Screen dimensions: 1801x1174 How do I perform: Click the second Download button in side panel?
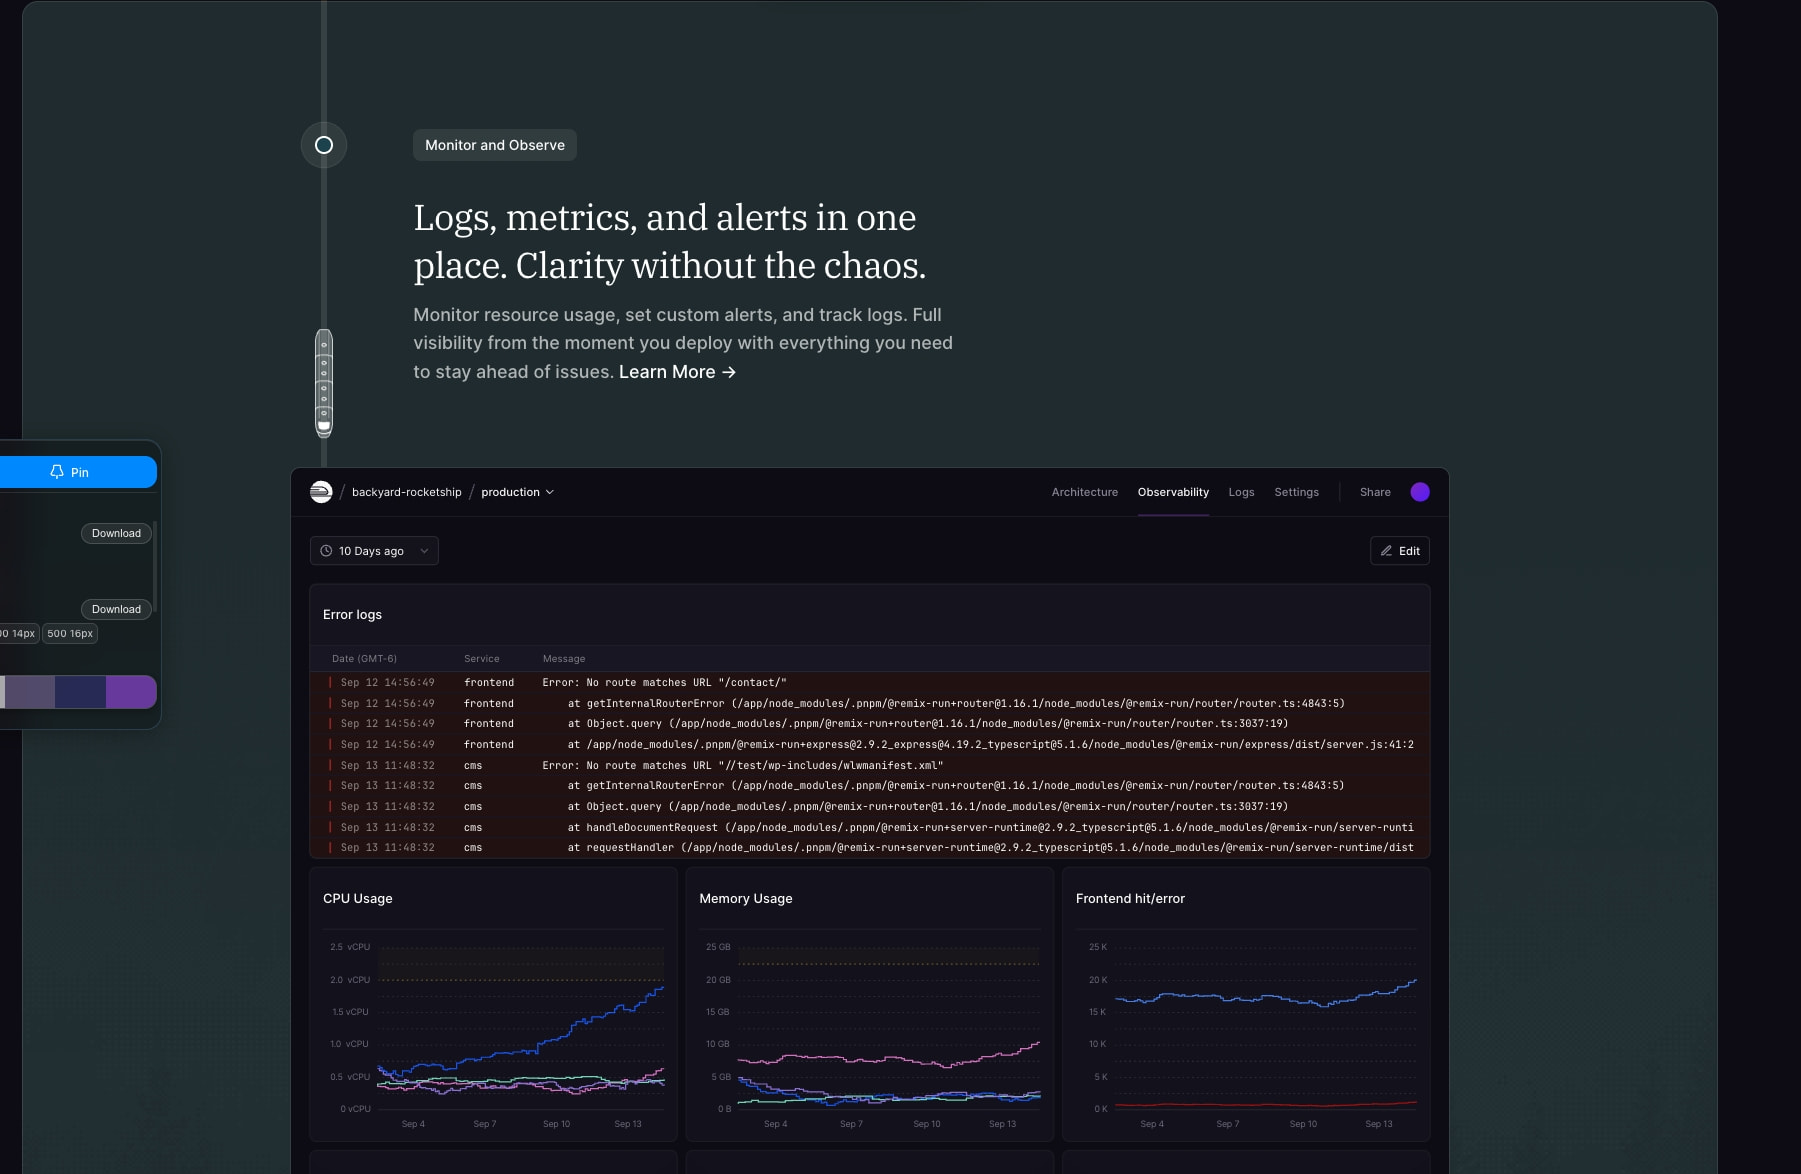pos(116,609)
